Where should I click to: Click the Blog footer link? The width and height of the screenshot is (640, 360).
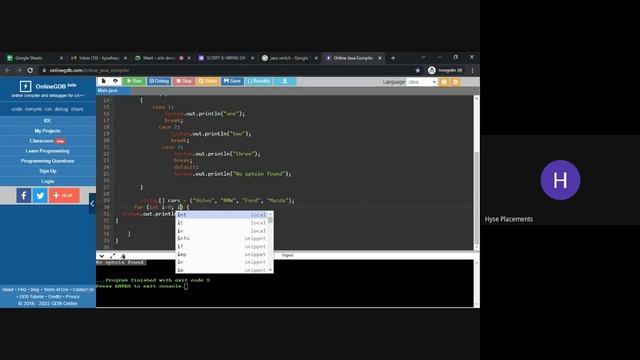pyautogui.click(x=35, y=290)
